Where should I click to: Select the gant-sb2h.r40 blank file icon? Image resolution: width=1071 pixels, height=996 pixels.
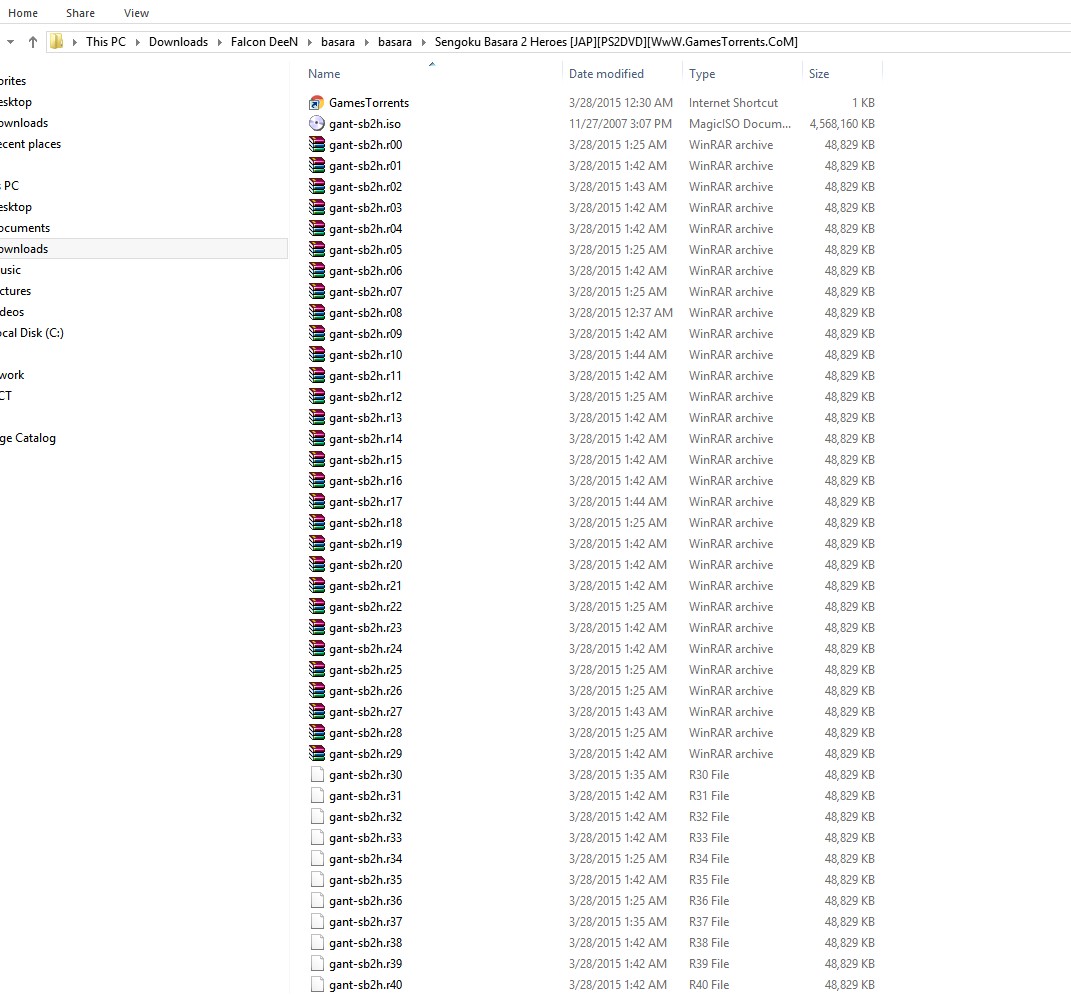click(316, 985)
